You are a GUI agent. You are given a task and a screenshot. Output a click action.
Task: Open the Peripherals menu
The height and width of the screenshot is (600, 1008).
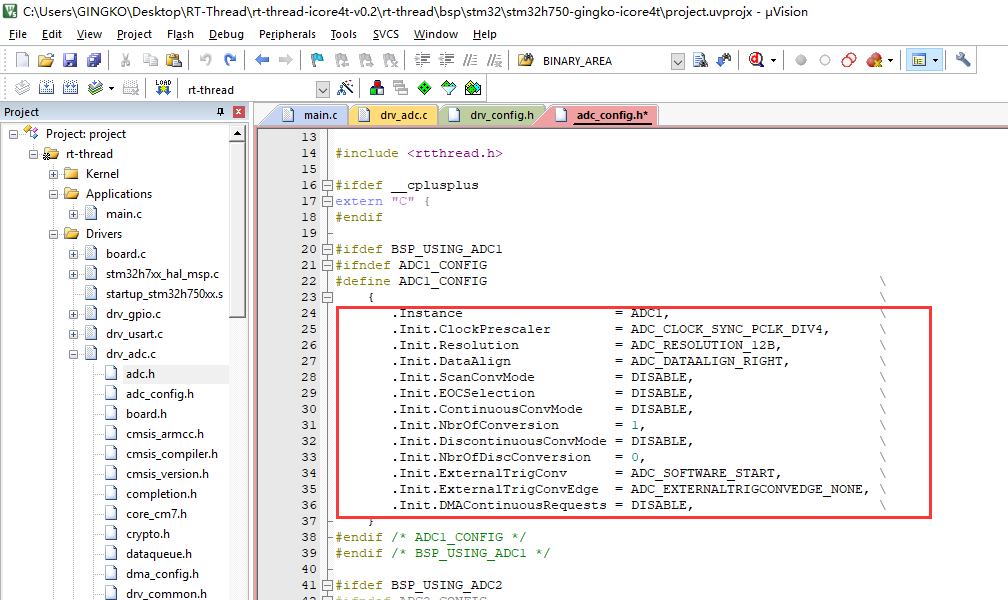[287, 34]
